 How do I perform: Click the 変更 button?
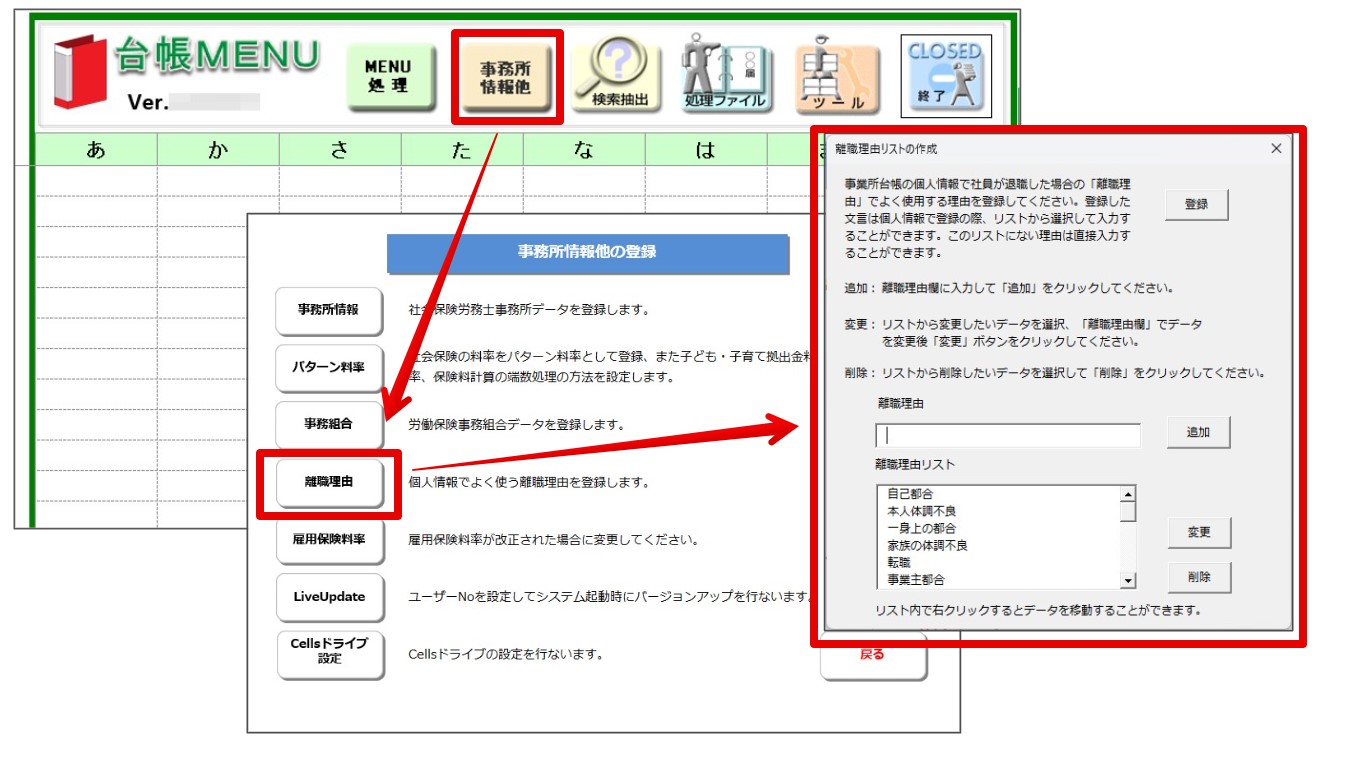(1199, 533)
